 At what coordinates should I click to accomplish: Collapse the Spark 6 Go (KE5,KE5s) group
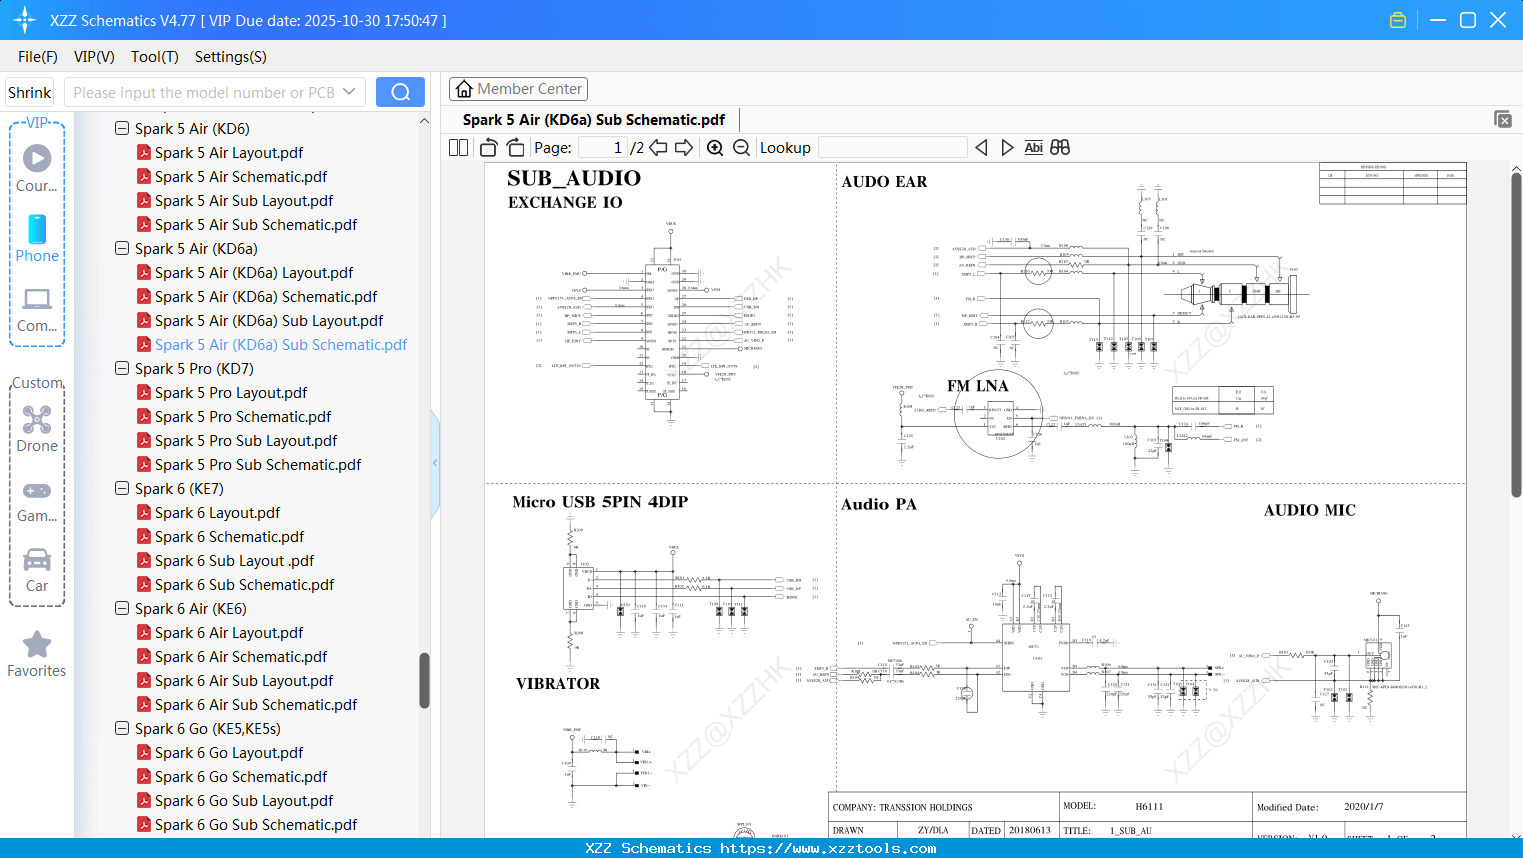121,728
